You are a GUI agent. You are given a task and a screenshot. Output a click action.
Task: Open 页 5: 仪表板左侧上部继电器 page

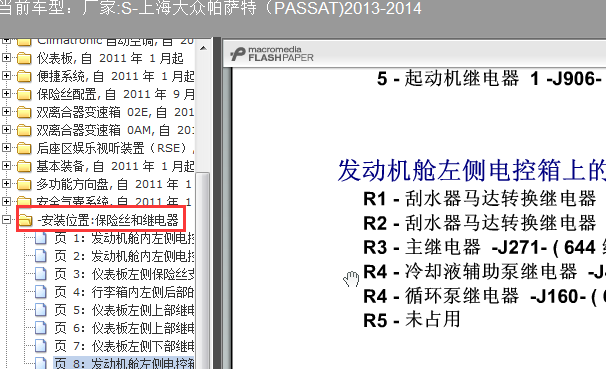pyautogui.click(x=124, y=310)
